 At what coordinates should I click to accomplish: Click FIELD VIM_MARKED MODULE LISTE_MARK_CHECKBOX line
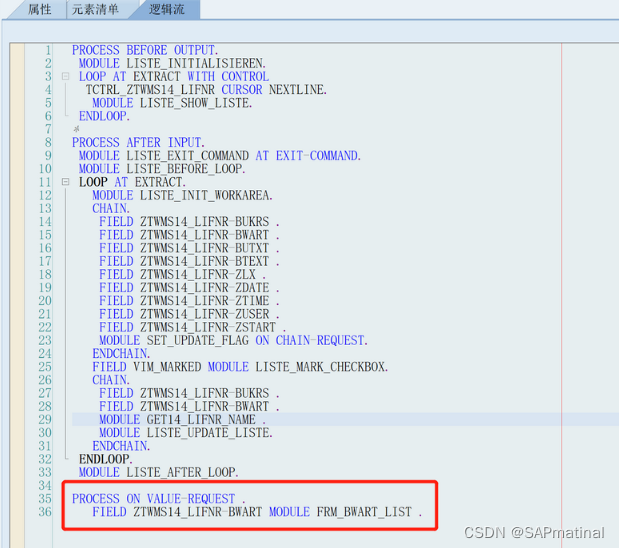(x=240, y=367)
